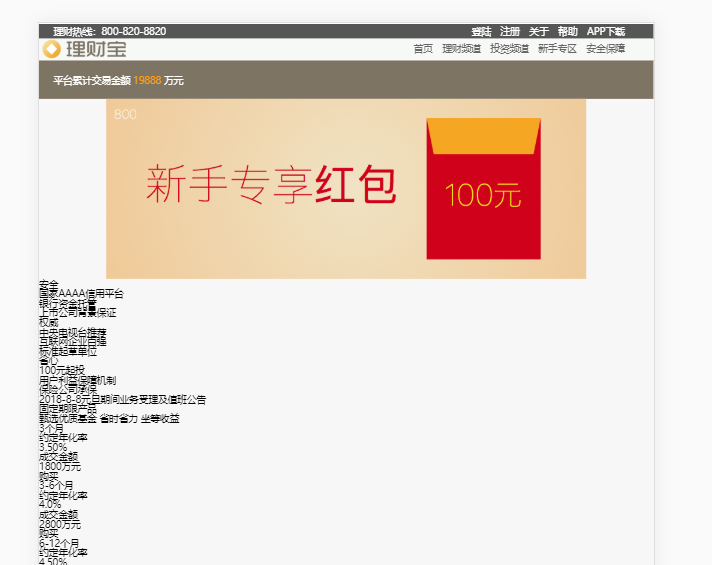Click the 2800万元 amount
Viewport: 712px width, 565px height.
pos(60,525)
